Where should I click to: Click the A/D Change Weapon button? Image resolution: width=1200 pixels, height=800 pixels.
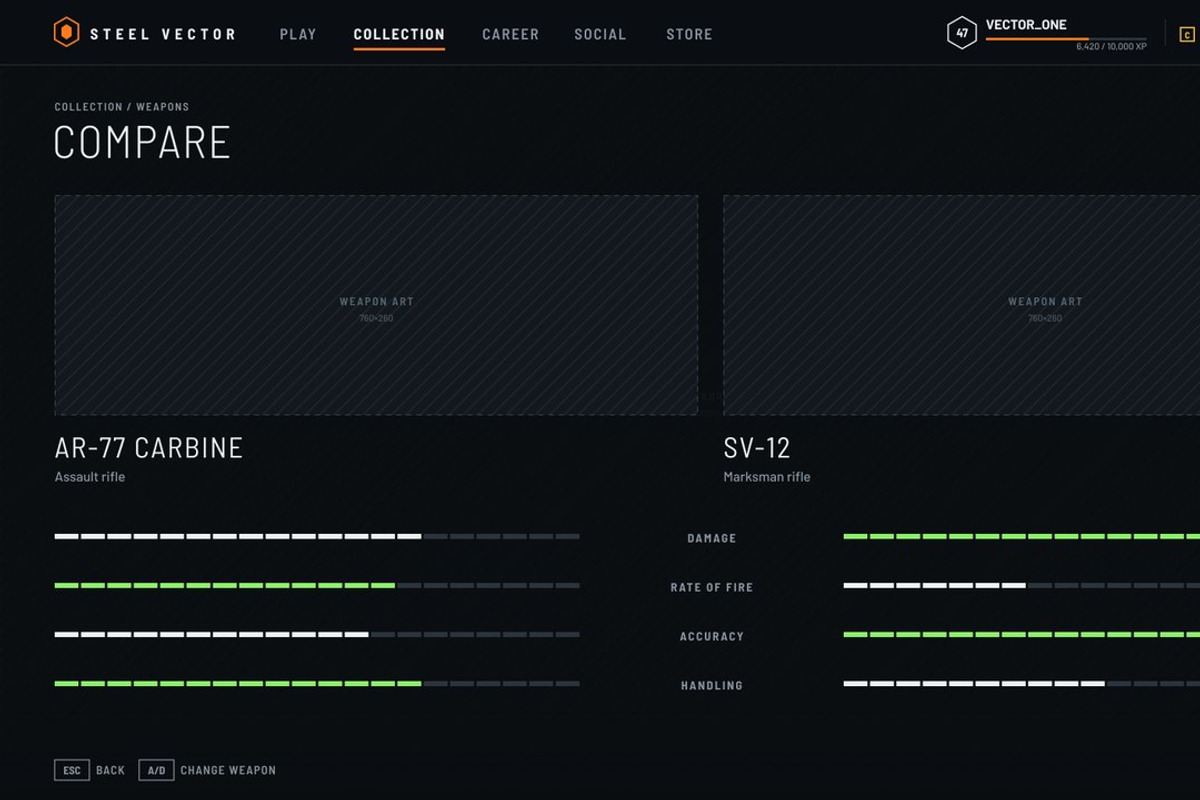(208, 770)
